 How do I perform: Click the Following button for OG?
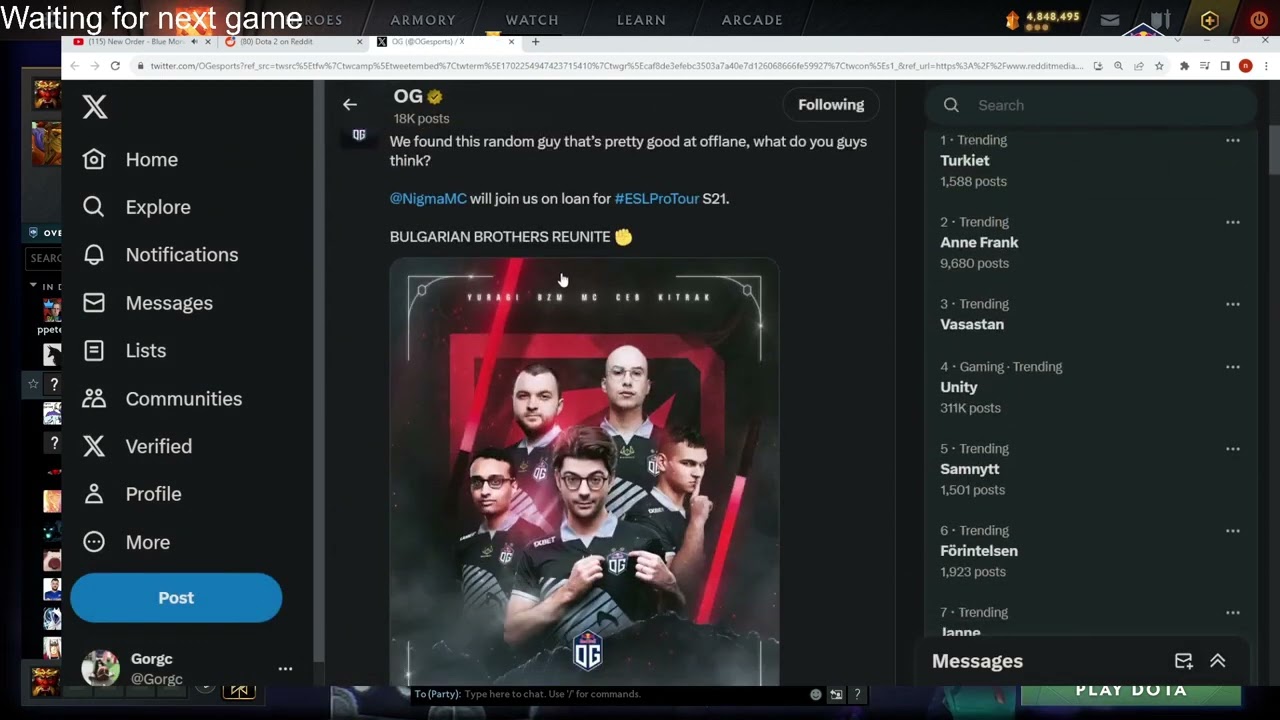tap(831, 105)
